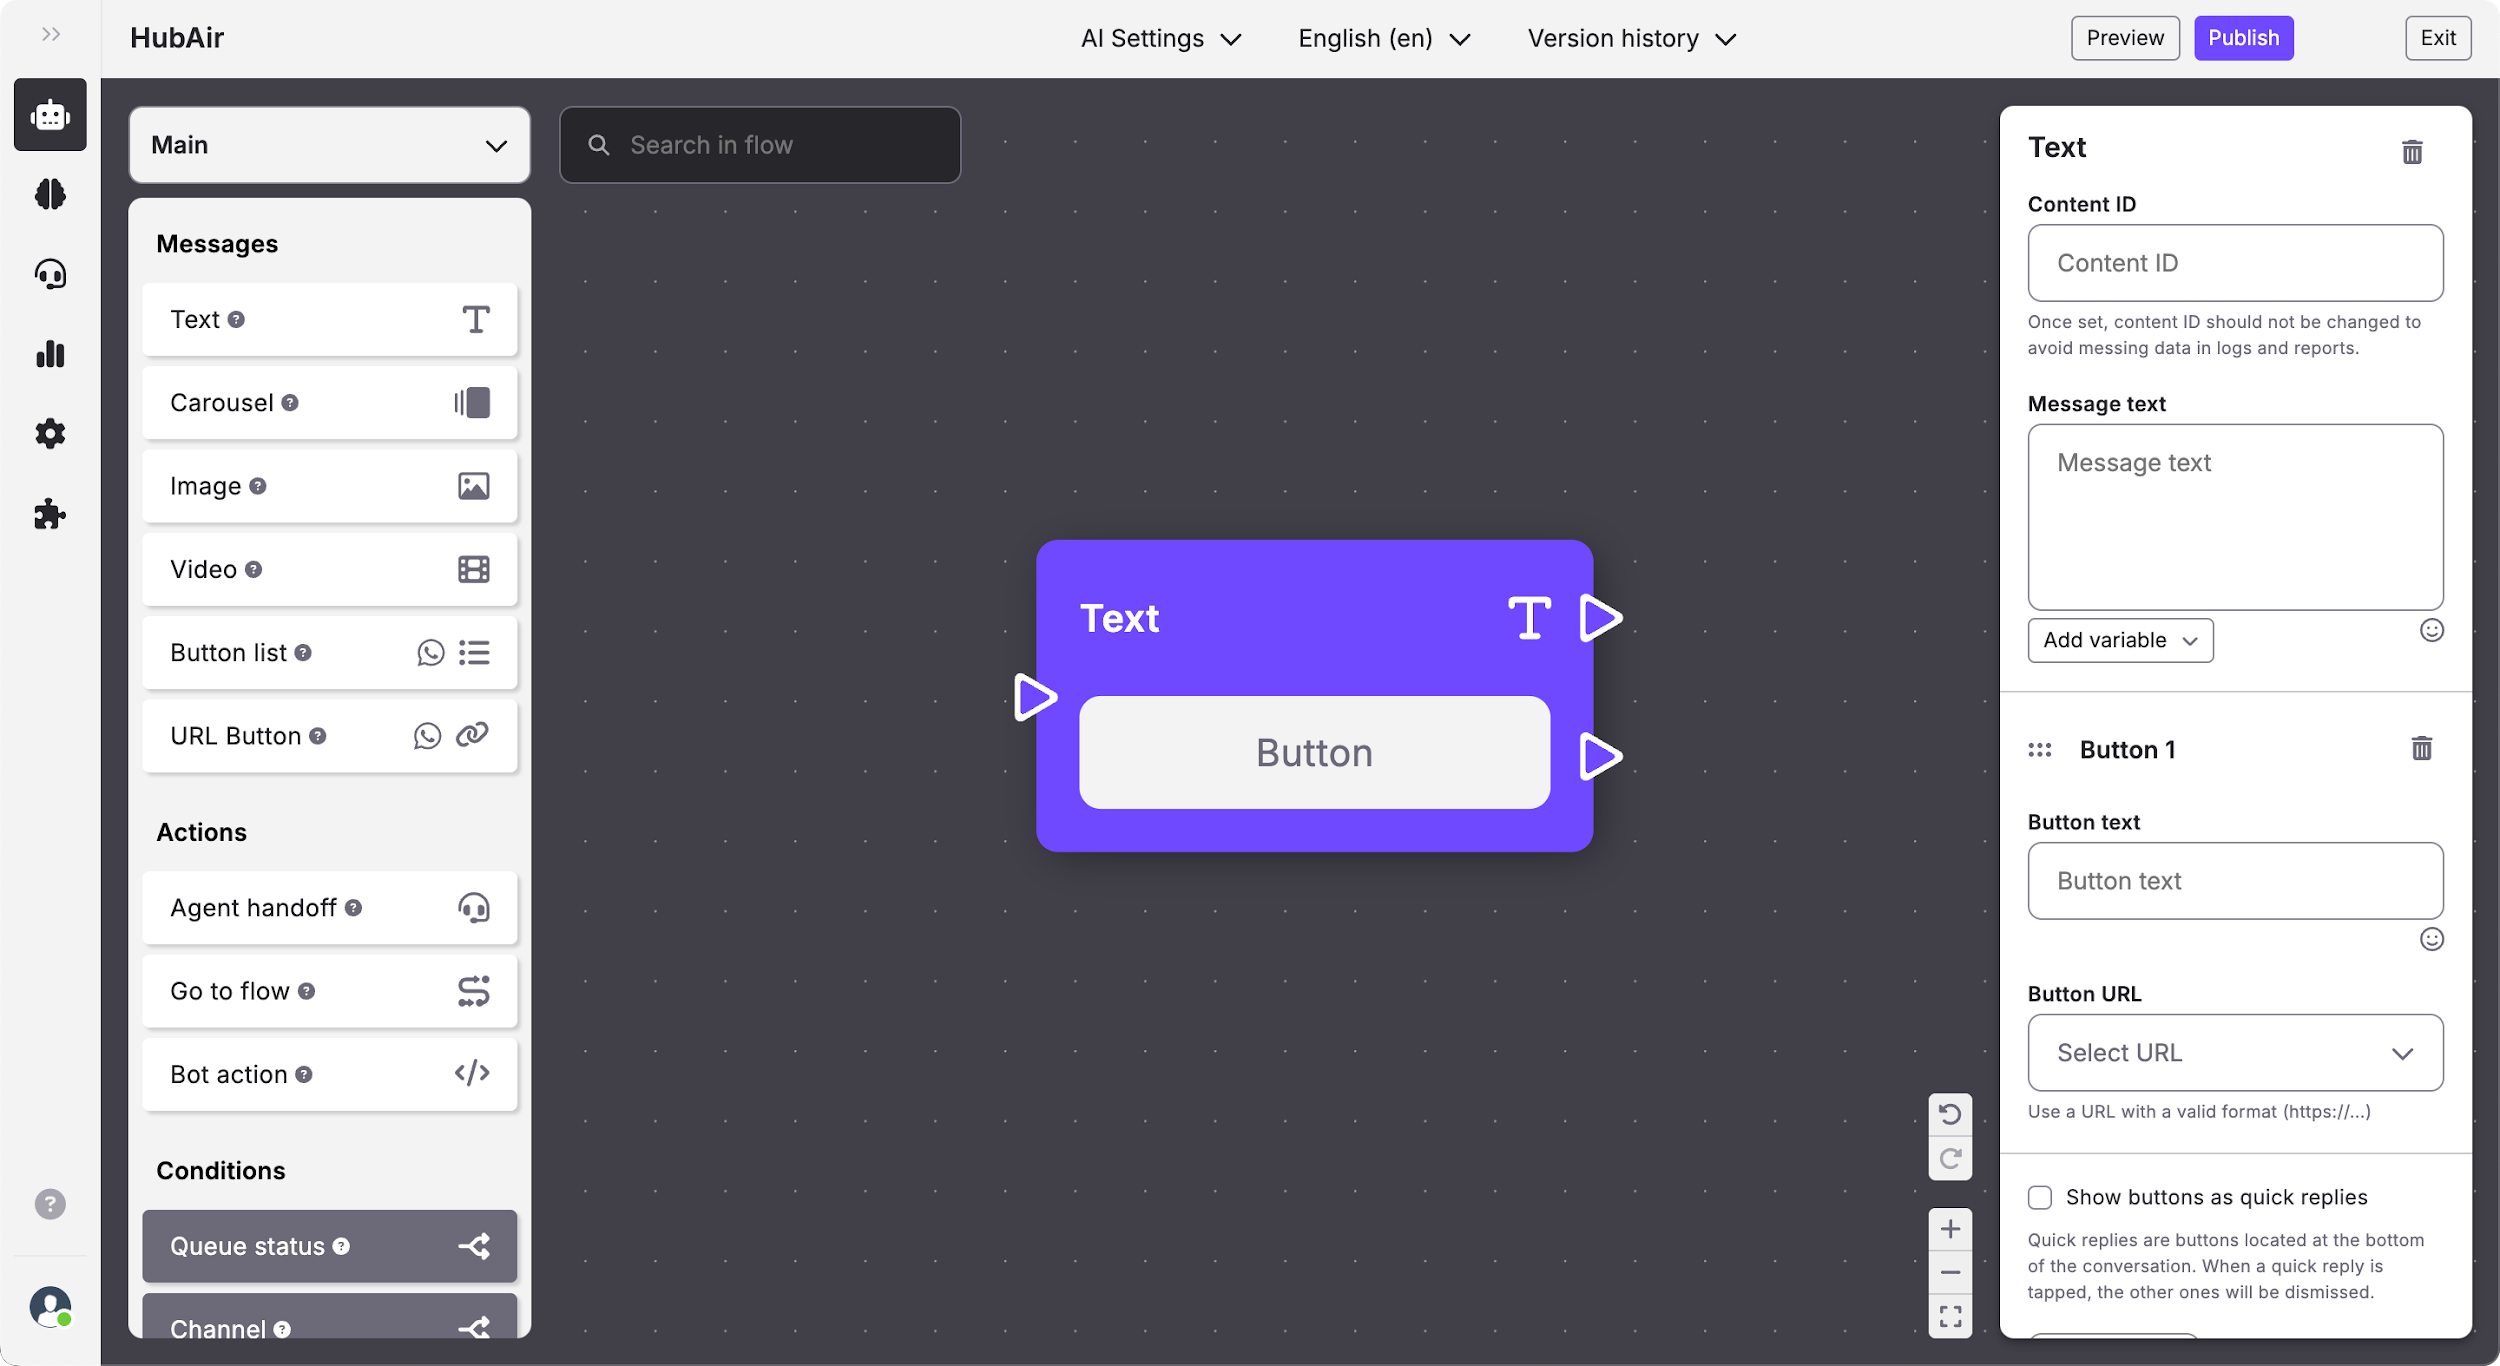Enable Show buttons as quick replies checkbox
The width and height of the screenshot is (2500, 1366).
[2040, 1197]
